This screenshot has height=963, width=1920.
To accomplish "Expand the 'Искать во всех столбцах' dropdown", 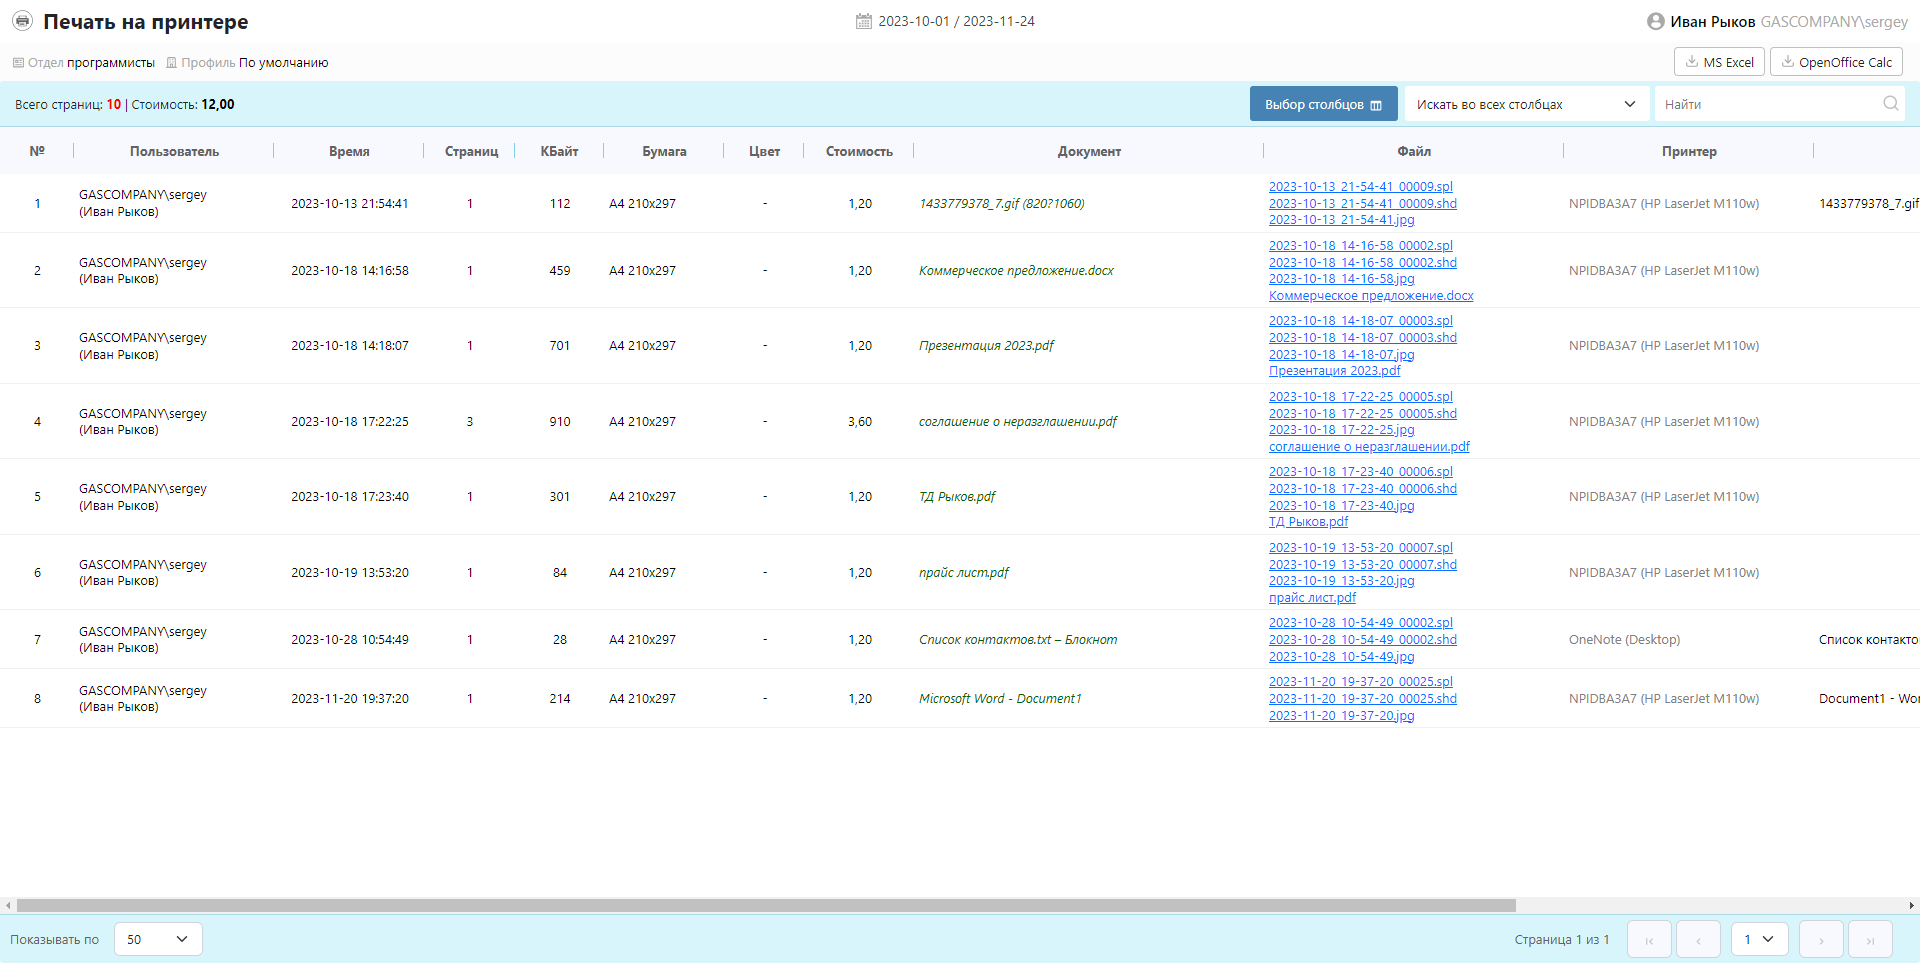I will [x=1526, y=104].
